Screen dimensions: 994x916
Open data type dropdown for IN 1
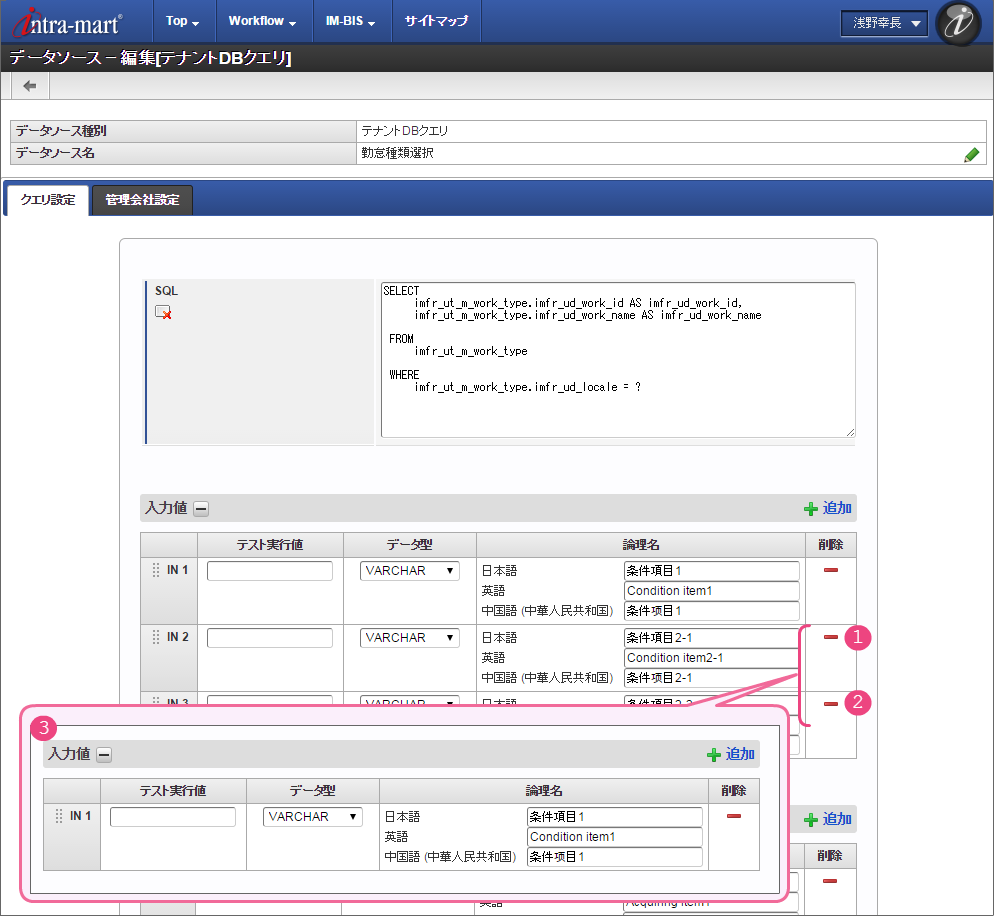click(x=409, y=571)
